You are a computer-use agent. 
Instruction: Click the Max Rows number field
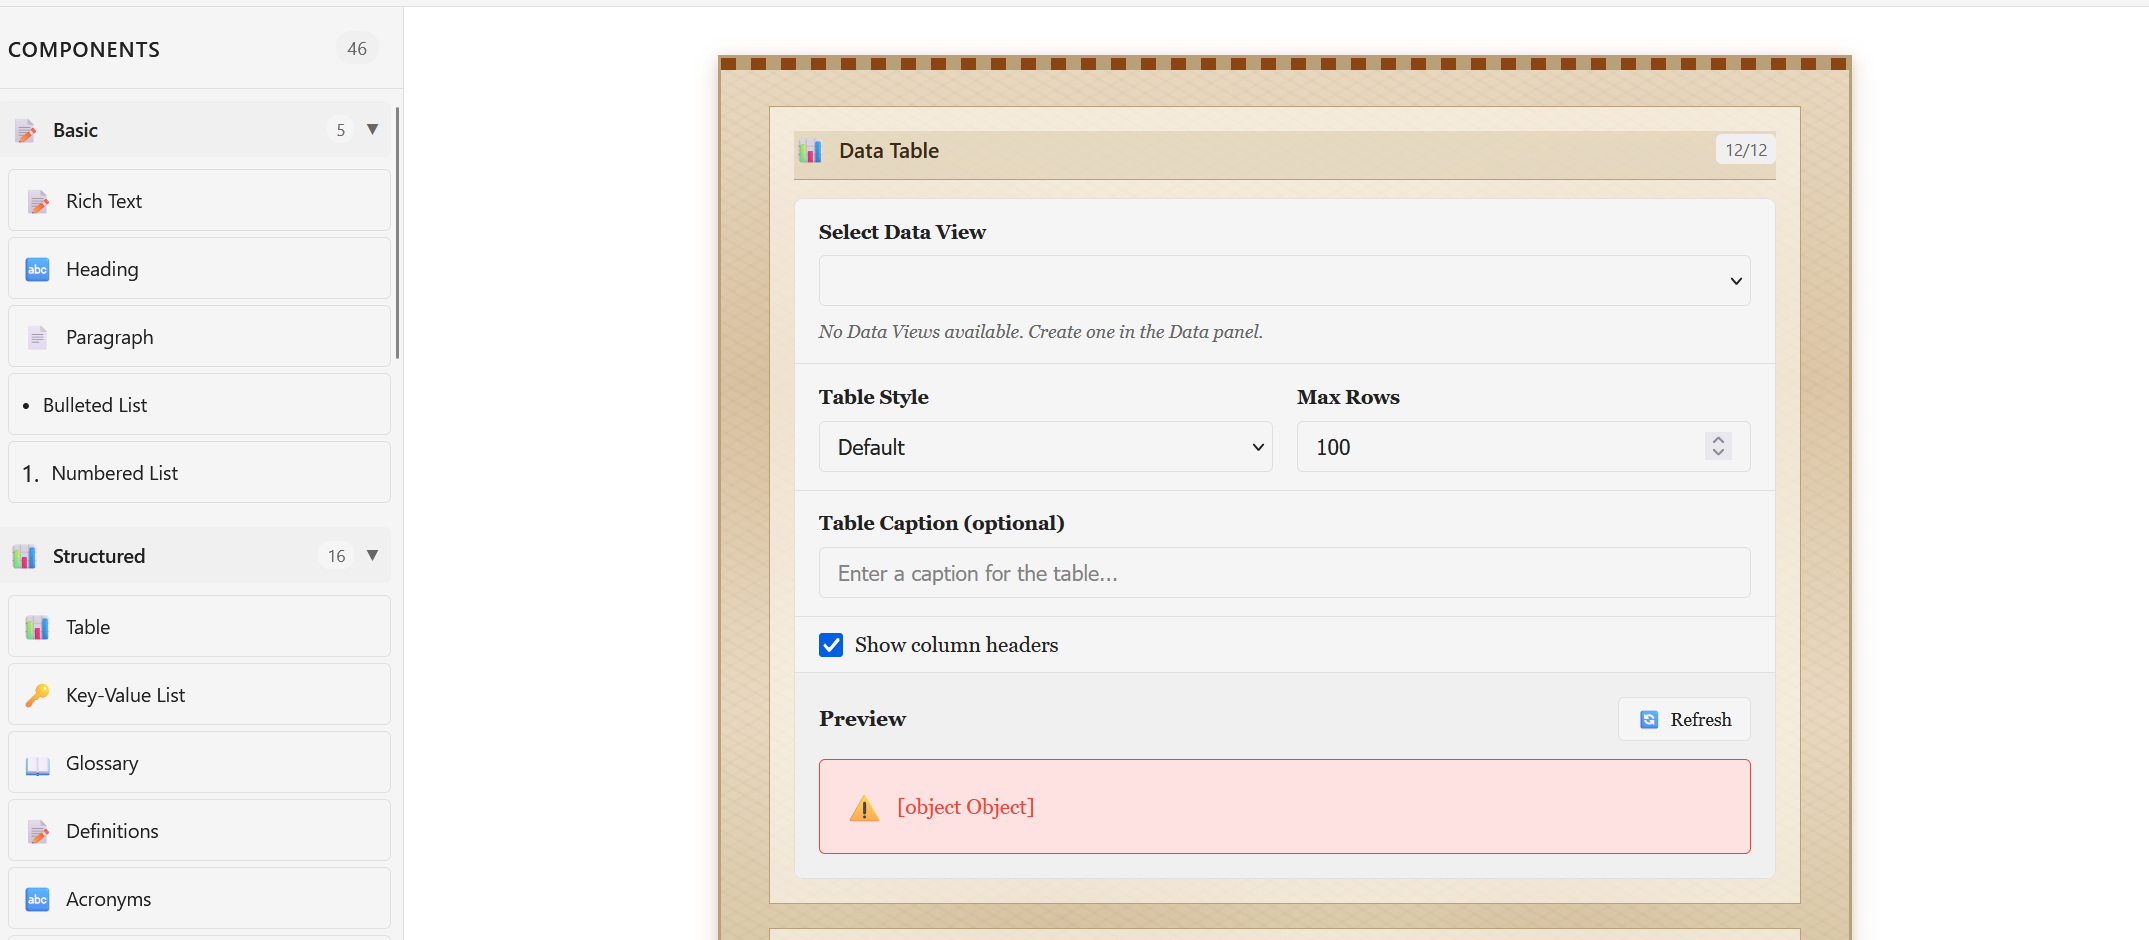pos(1523,447)
